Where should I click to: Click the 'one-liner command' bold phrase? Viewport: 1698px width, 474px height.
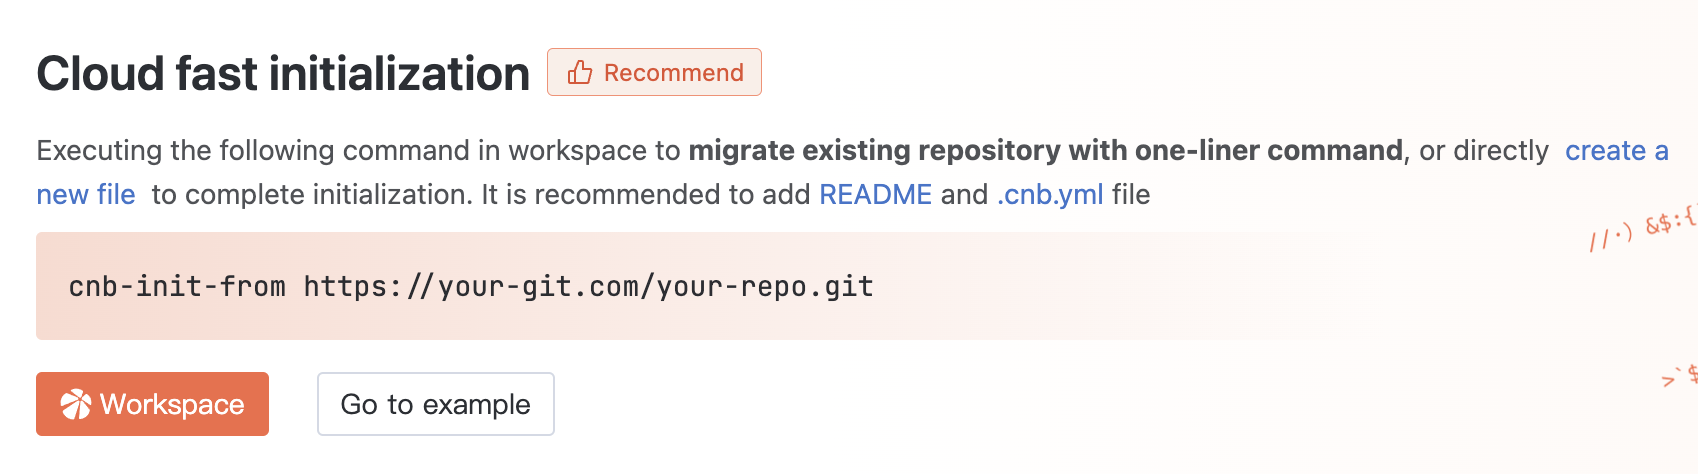[1270, 150]
